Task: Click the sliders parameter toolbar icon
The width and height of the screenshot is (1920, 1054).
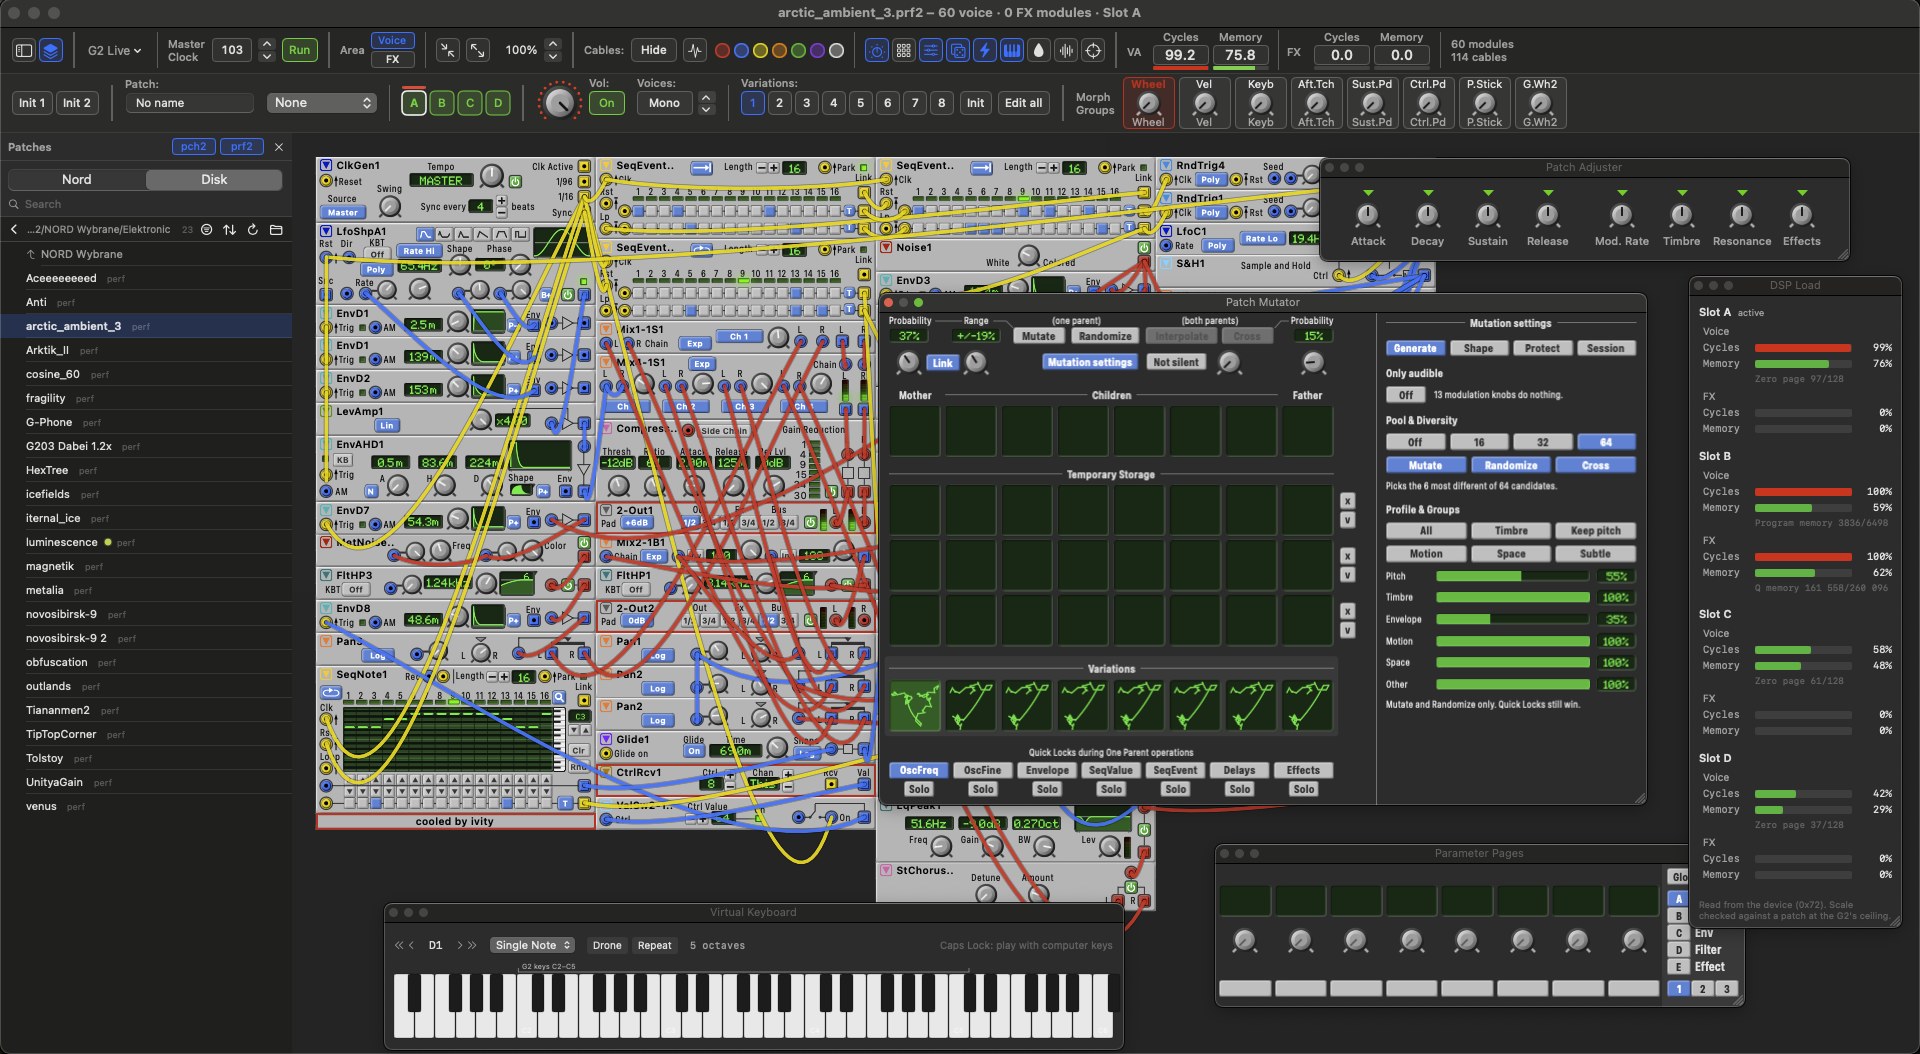Action: [x=931, y=50]
